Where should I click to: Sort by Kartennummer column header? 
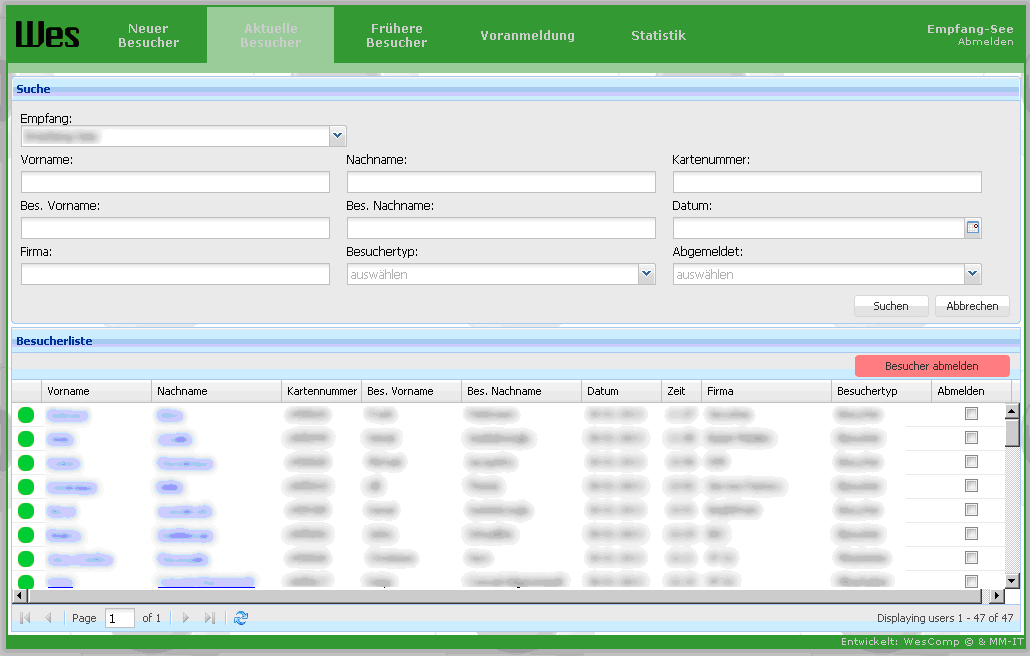(x=322, y=391)
